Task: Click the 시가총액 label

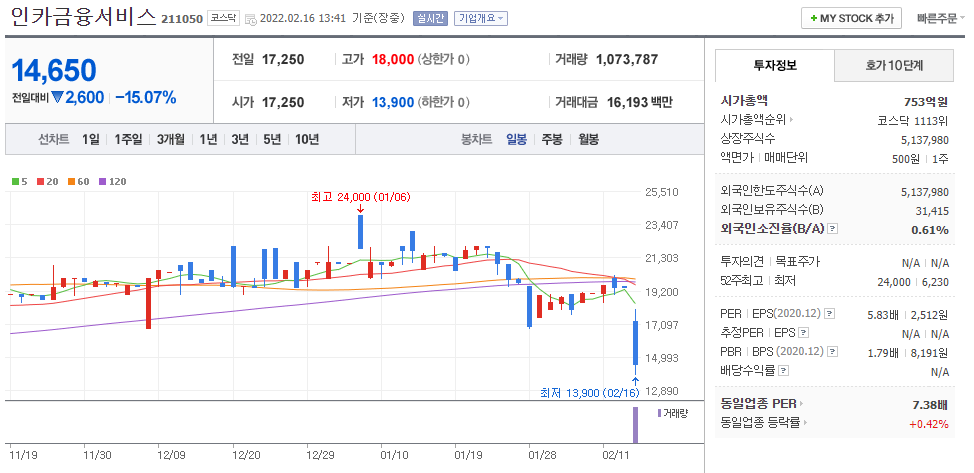Action: click(744, 101)
